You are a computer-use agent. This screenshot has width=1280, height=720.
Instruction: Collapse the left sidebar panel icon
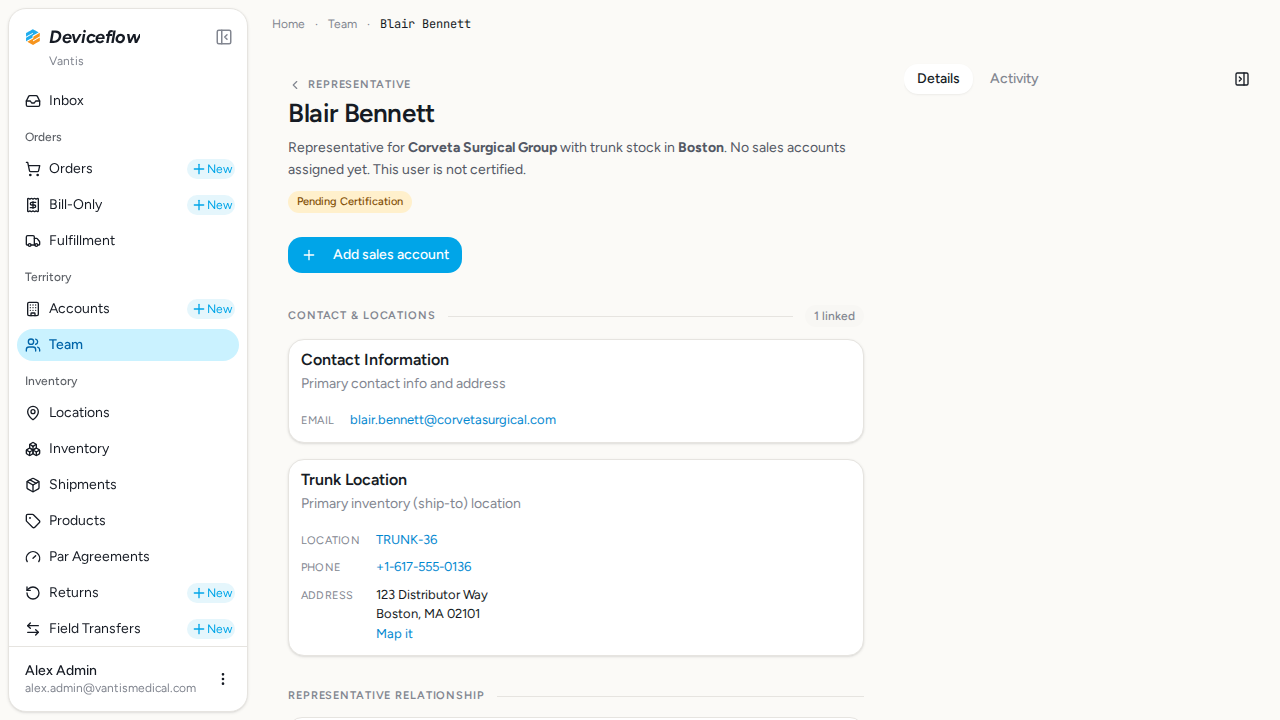(x=224, y=37)
